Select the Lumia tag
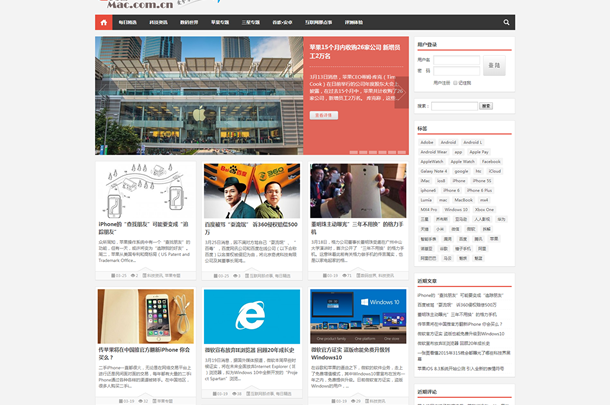610x405 pixels. [x=426, y=200]
